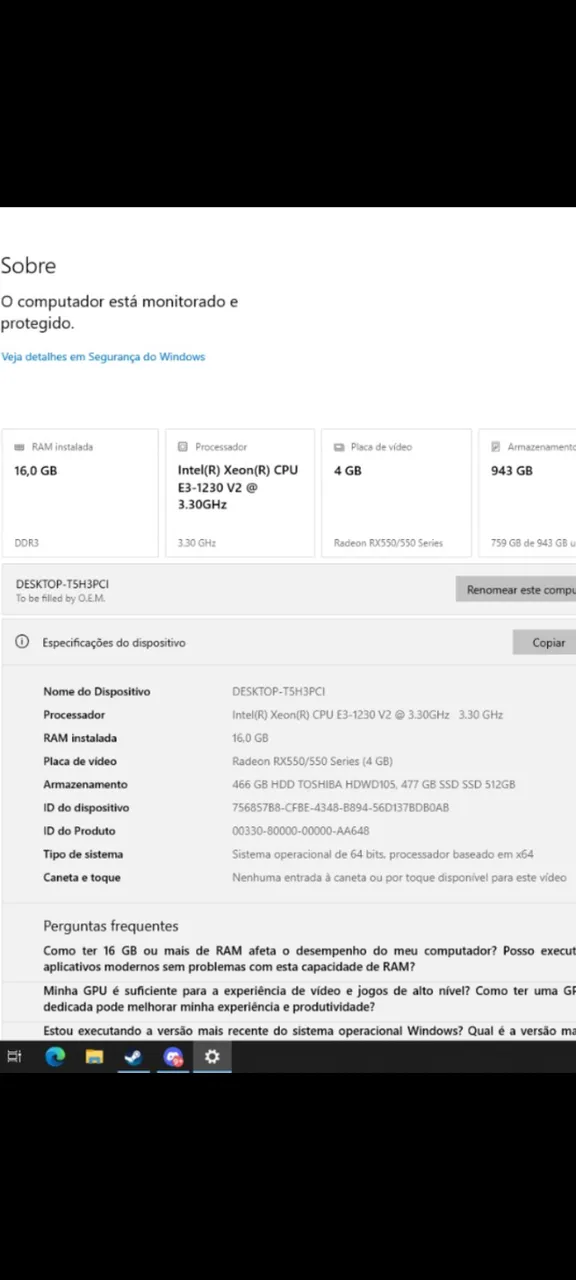Viewport: 576px width, 1280px height.
Task: Click the Placa de vídeo card icon
Action: (x=339, y=447)
